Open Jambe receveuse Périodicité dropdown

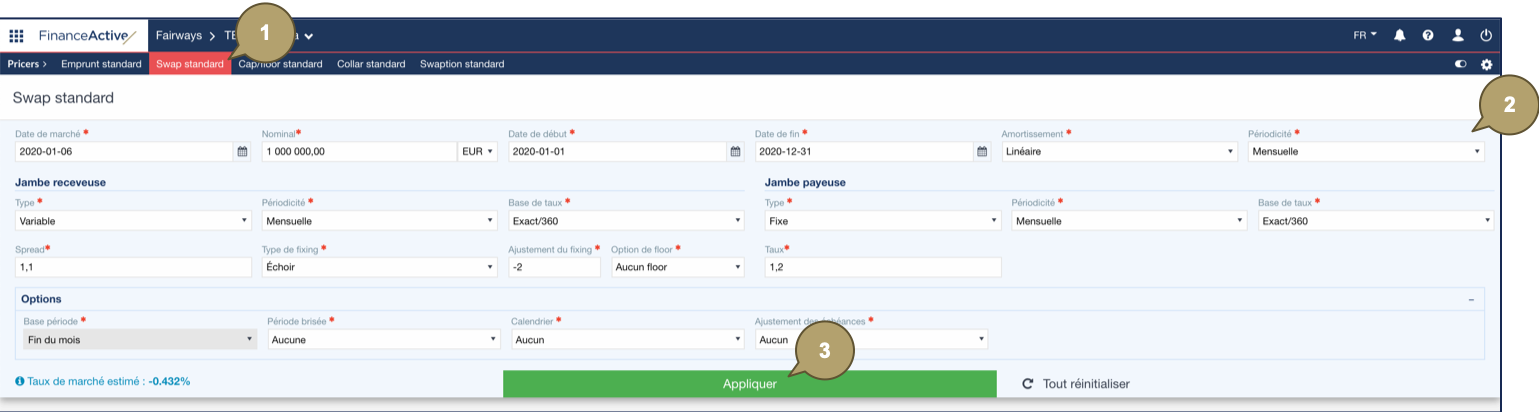pos(380,220)
